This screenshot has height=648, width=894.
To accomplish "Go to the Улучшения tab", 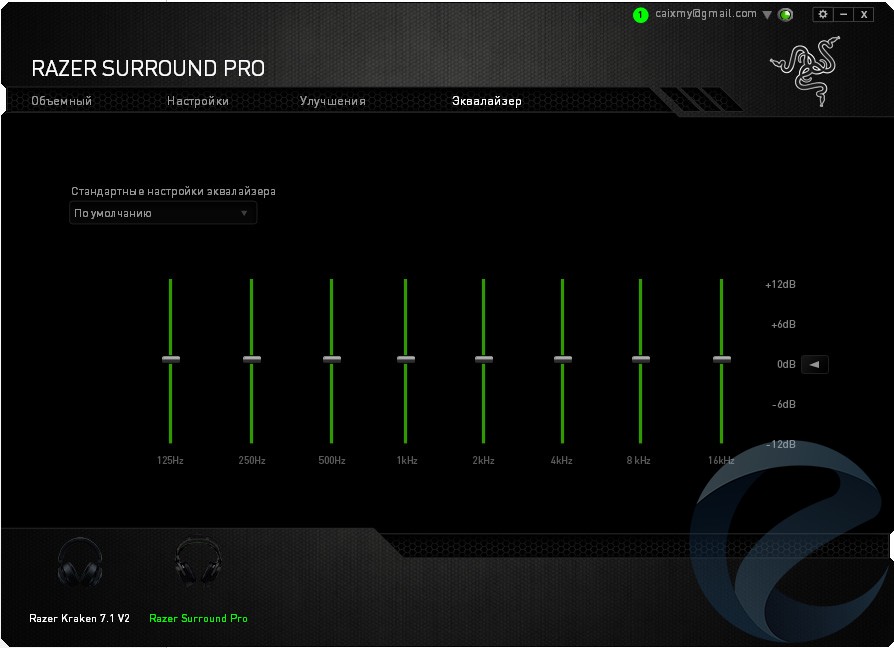I will point(332,101).
